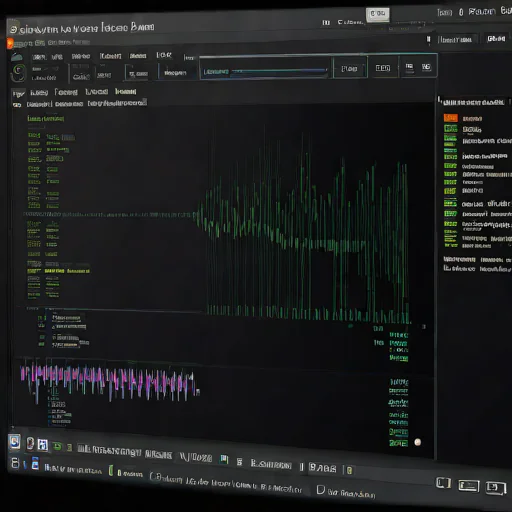Viewport: 512px width, 512px height.
Task: Click the green square icon in the bottom bar
Action: (57, 446)
